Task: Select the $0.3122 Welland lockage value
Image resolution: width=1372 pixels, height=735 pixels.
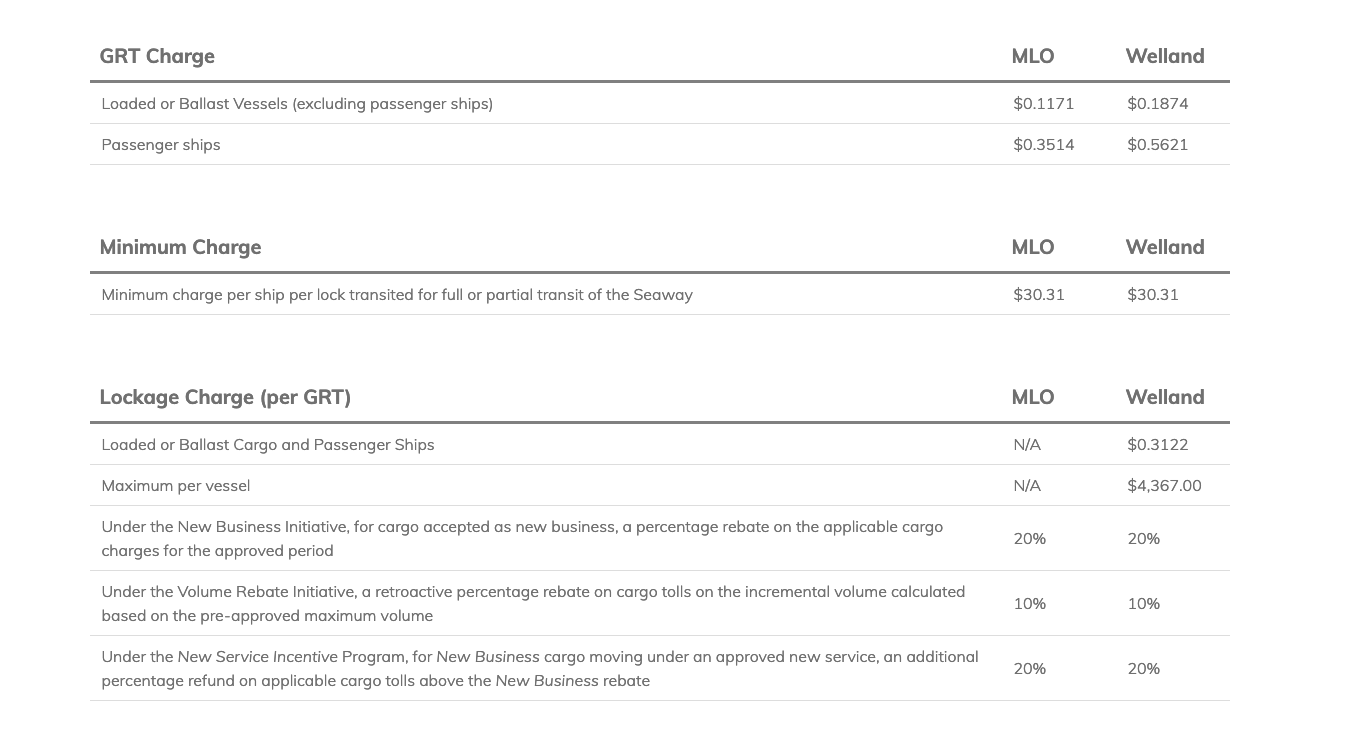Action: tap(1158, 445)
